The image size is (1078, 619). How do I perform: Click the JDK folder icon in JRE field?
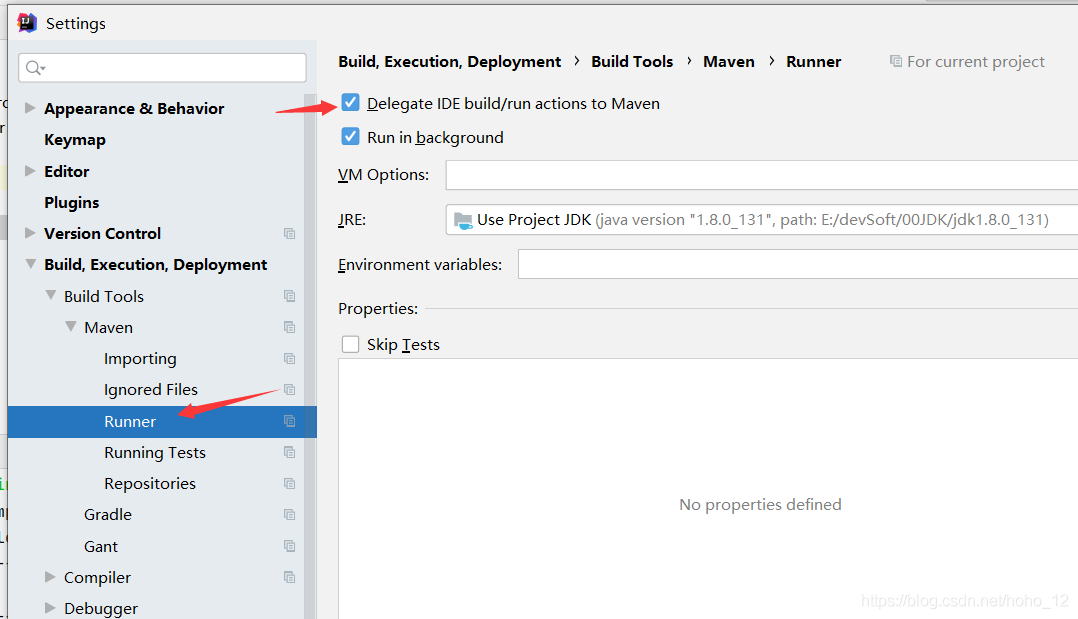pos(463,220)
